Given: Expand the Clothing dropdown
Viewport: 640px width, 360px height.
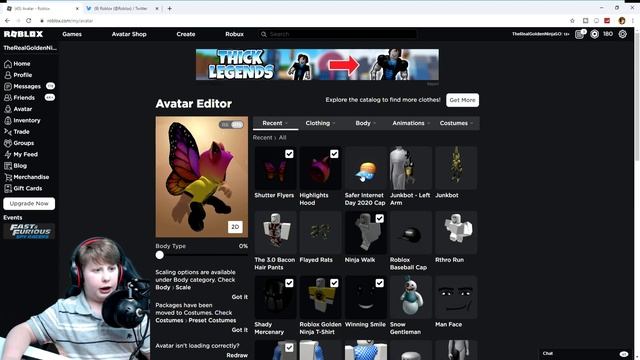Looking at the screenshot, I should pyautogui.click(x=320, y=123).
